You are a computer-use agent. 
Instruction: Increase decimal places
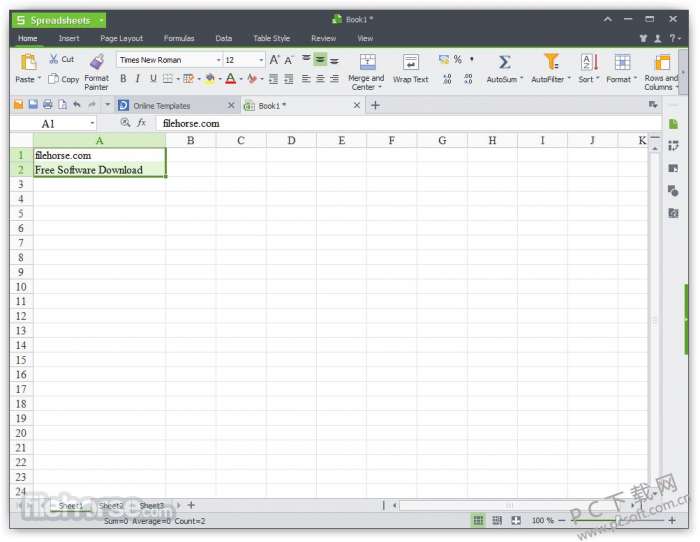[447, 79]
